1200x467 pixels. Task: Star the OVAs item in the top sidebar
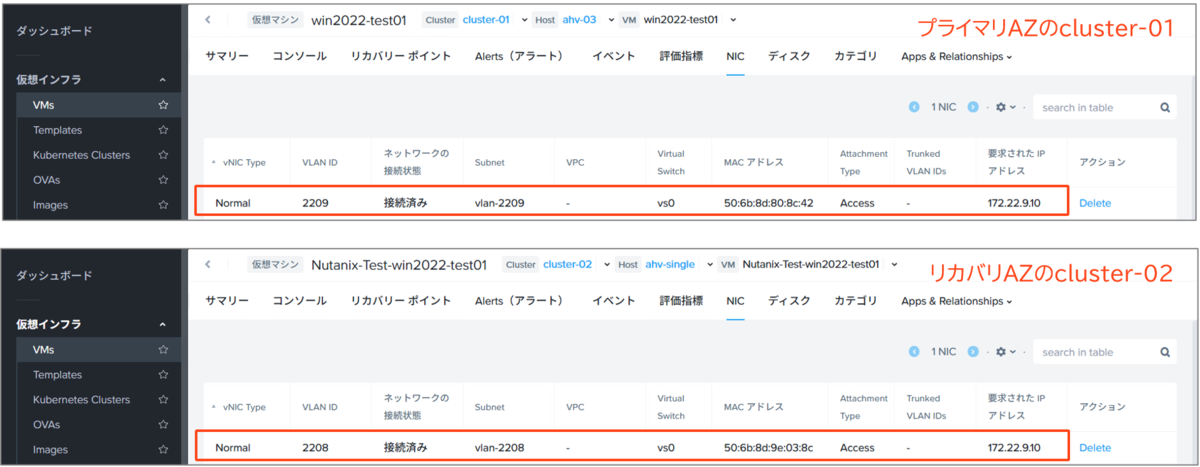point(163,180)
